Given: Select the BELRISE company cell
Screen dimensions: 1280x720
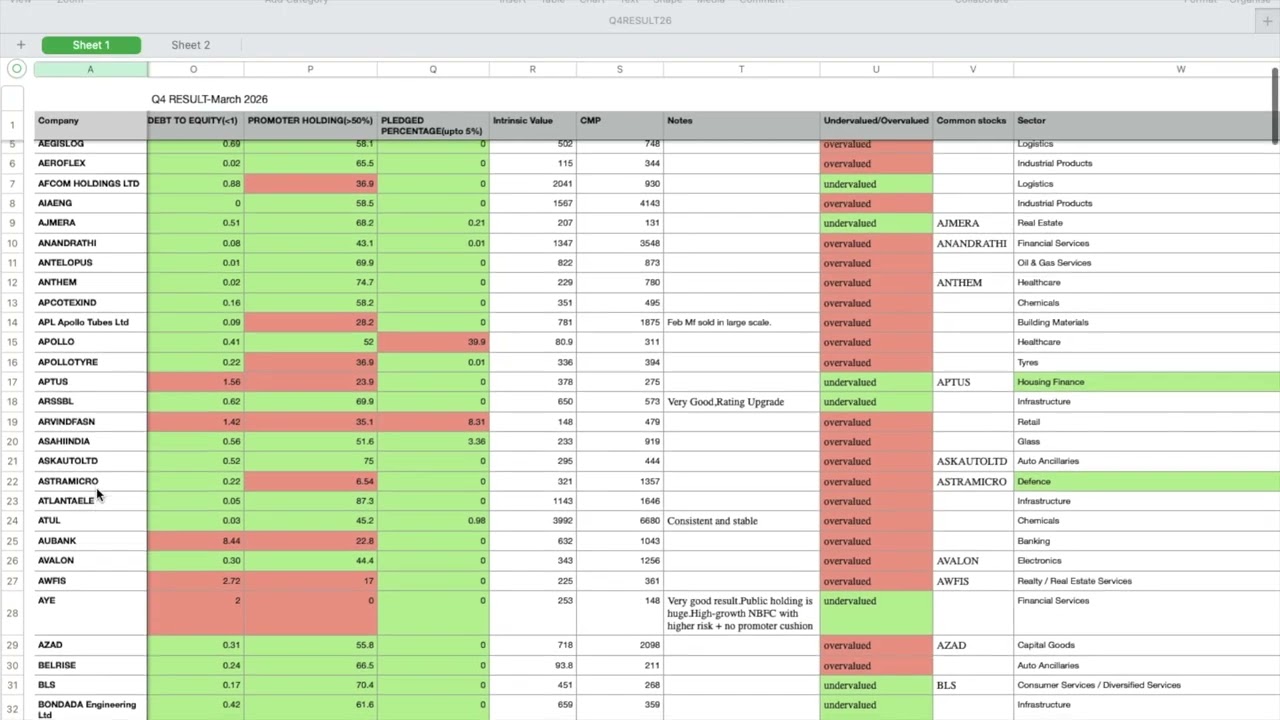Looking at the screenshot, I should coord(90,665).
